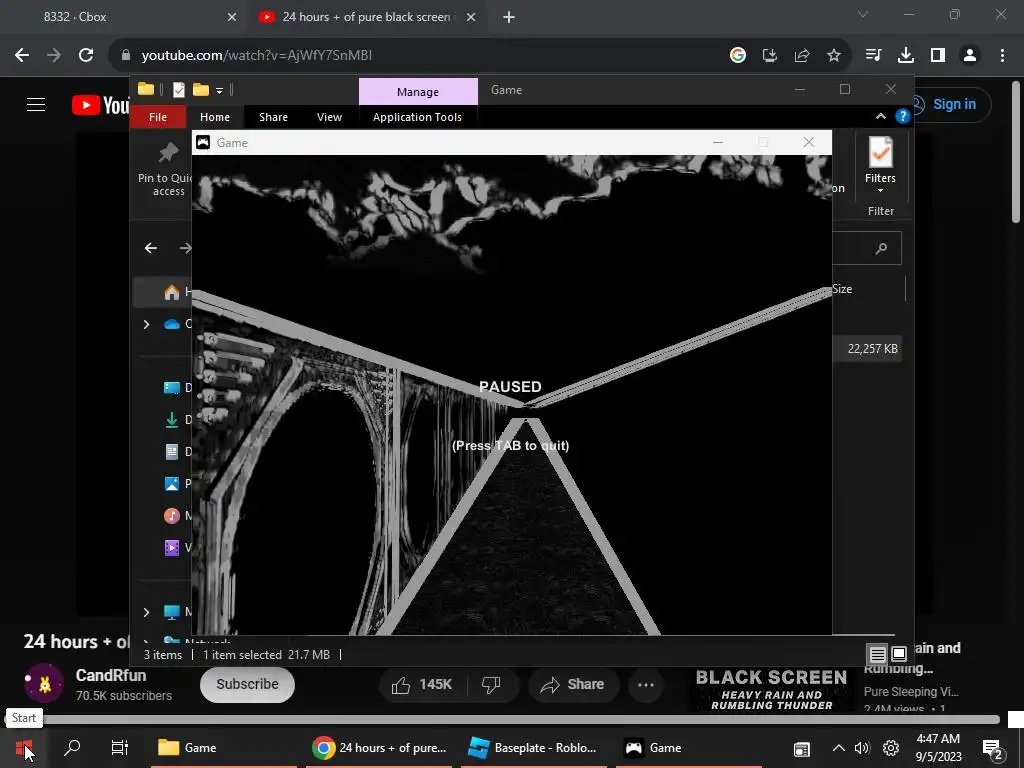Open Chrome tab search chevron
Screen dimensions: 1024x768
(863, 14)
